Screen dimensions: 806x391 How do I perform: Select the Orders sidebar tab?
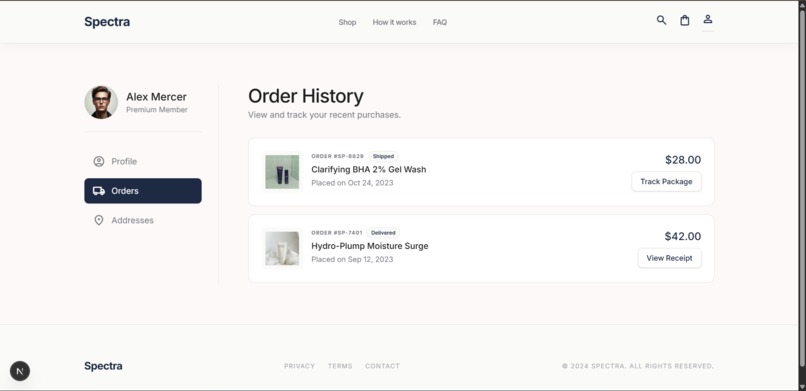click(x=143, y=191)
